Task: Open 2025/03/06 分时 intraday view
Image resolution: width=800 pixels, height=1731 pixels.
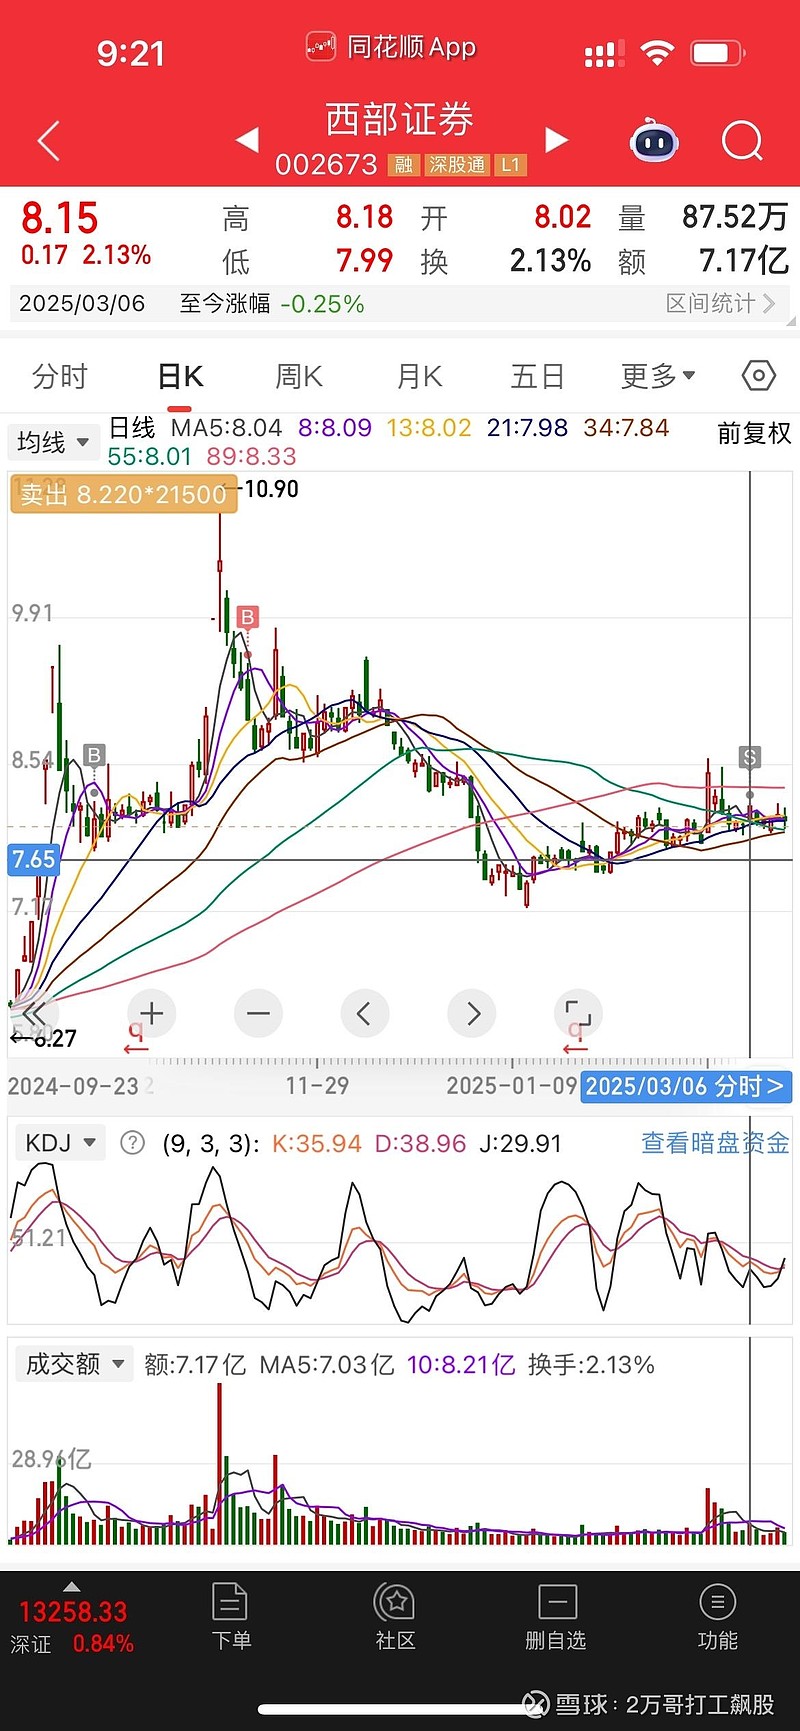Action: 686,1086
